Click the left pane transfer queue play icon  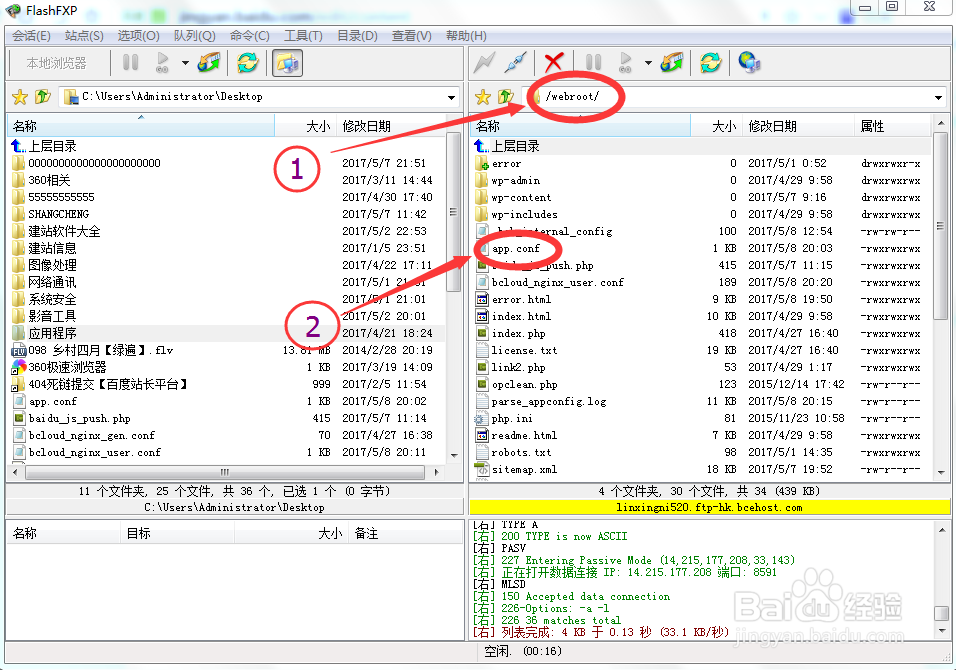162,62
